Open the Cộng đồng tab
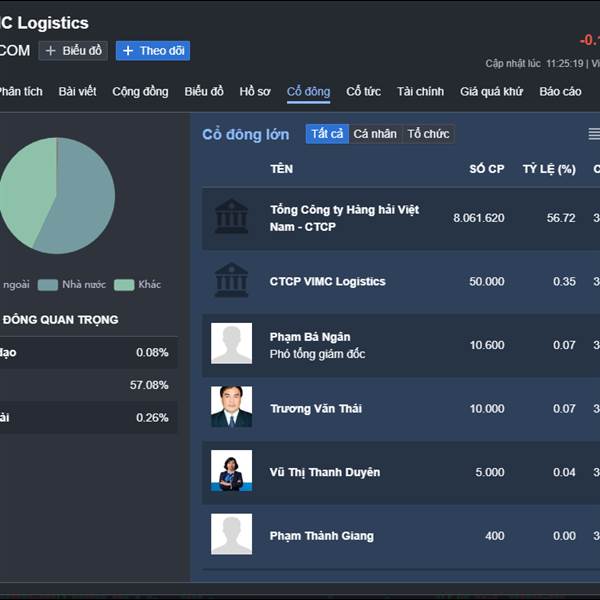Image resolution: width=600 pixels, height=600 pixels. pos(140,91)
